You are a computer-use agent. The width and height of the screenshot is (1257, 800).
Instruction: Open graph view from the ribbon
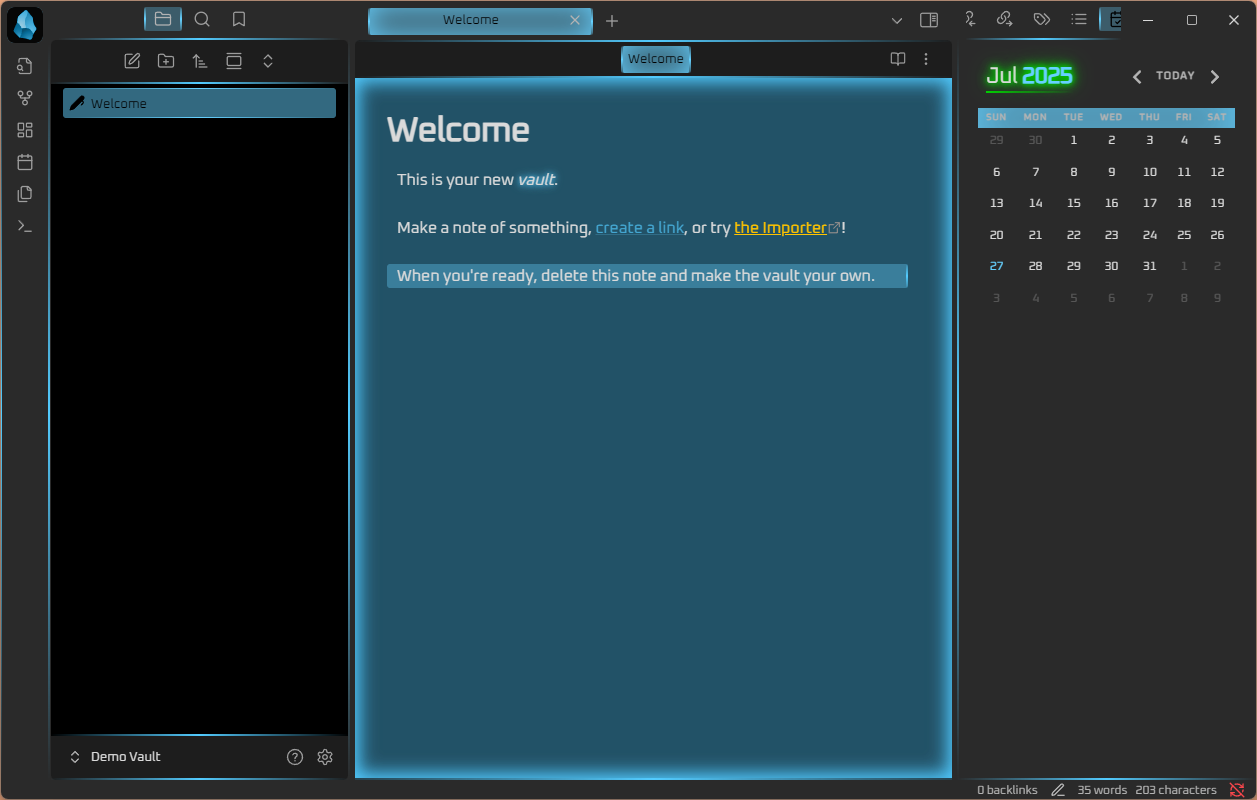point(25,98)
